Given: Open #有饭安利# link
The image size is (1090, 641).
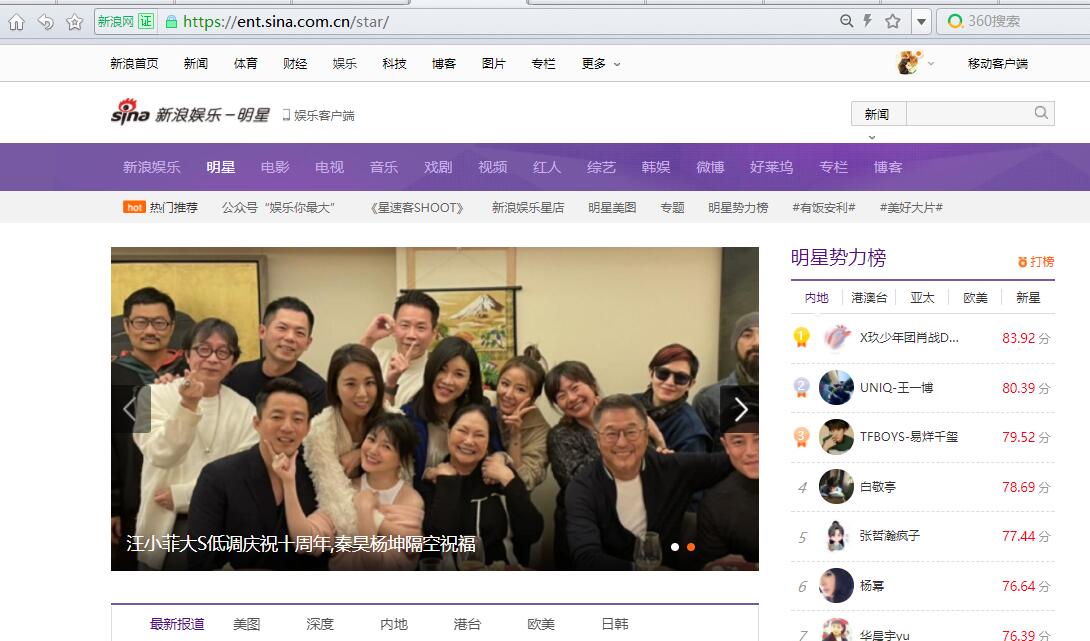Looking at the screenshot, I should (824, 207).
